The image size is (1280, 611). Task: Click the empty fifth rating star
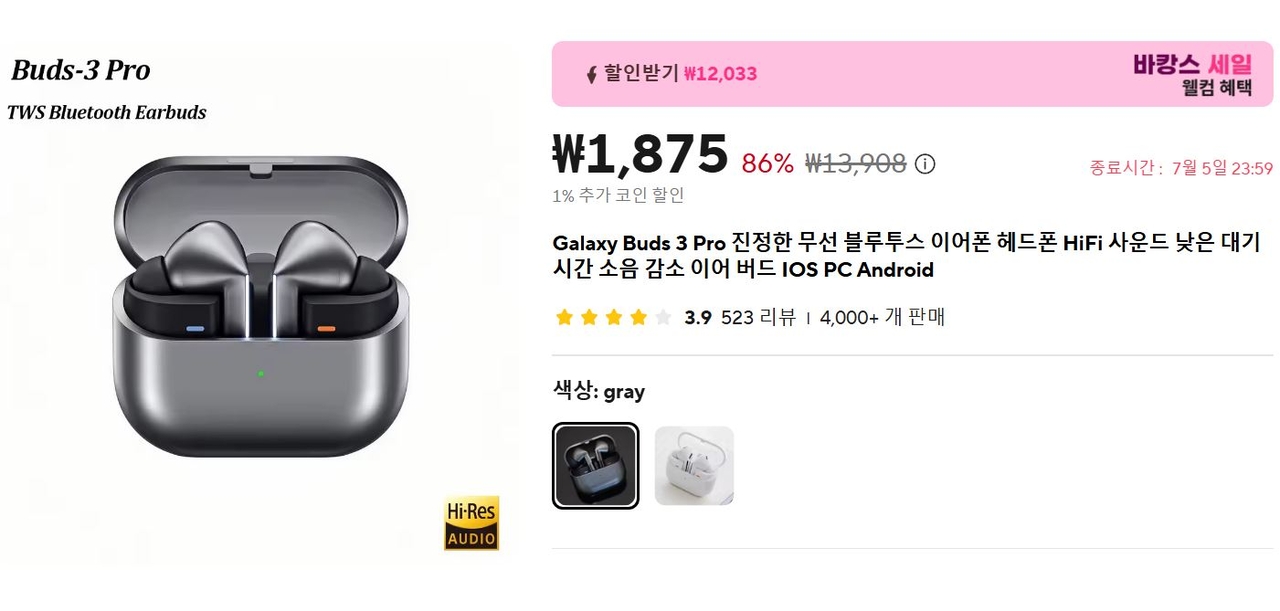(663, 318)
